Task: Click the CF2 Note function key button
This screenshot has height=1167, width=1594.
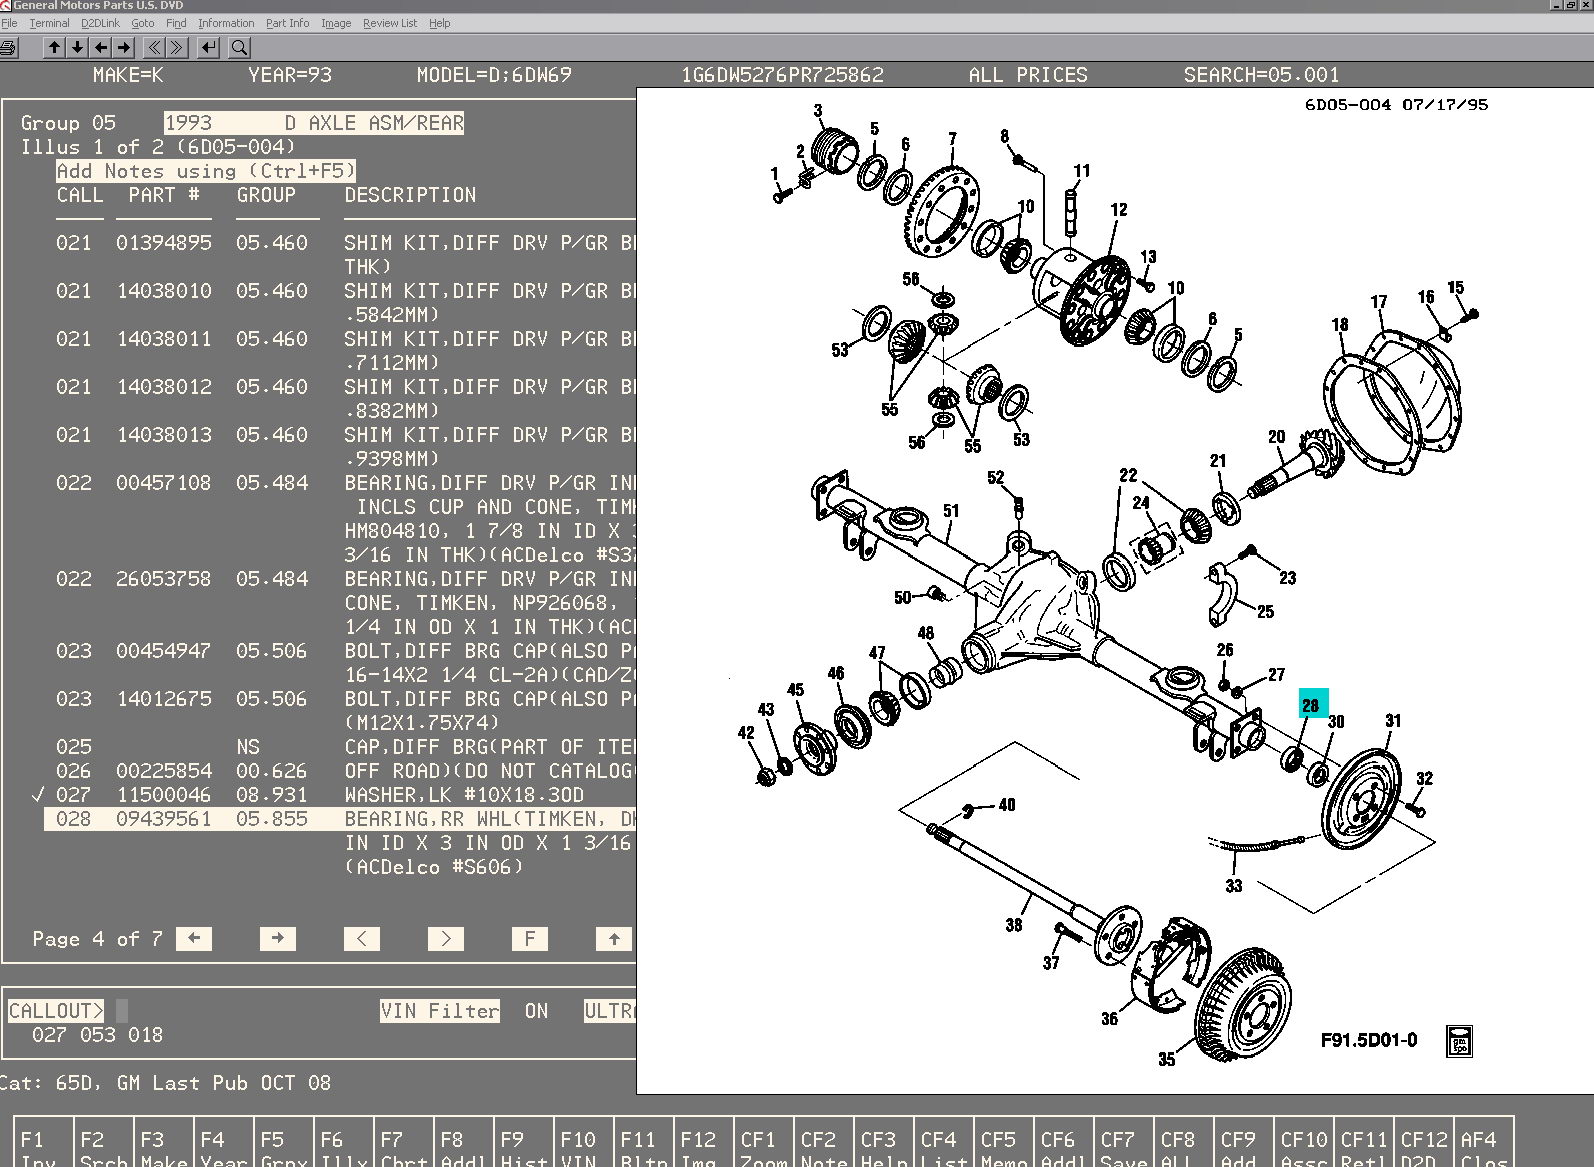Action: point(823,1141)
